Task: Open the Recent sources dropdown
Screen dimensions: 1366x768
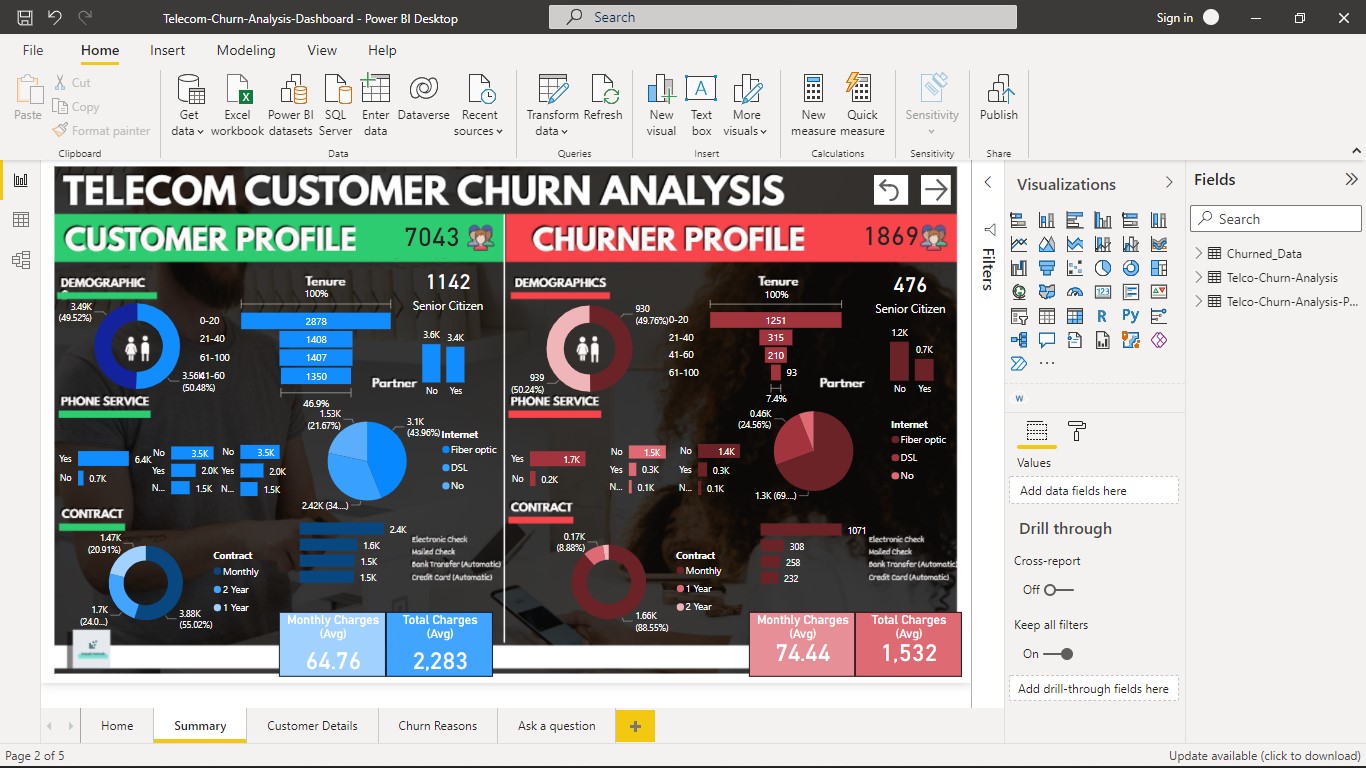Action: (x=479, y=106)
